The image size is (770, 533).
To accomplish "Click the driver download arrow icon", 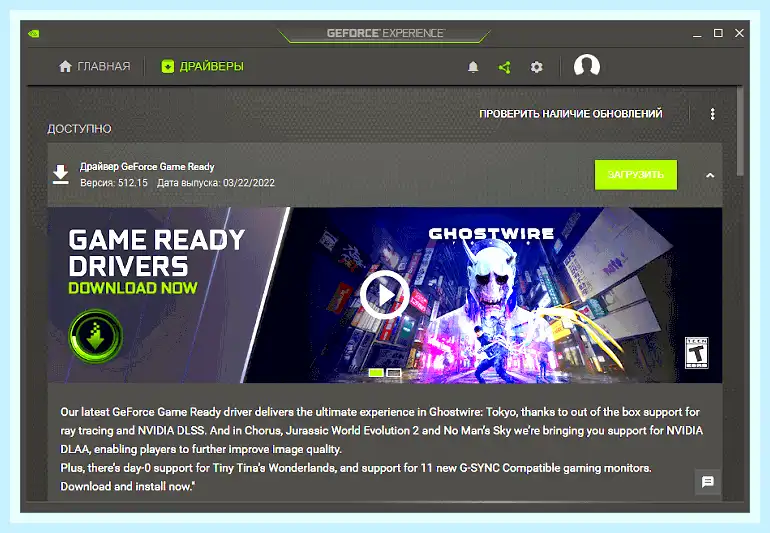I will (60, 174).
